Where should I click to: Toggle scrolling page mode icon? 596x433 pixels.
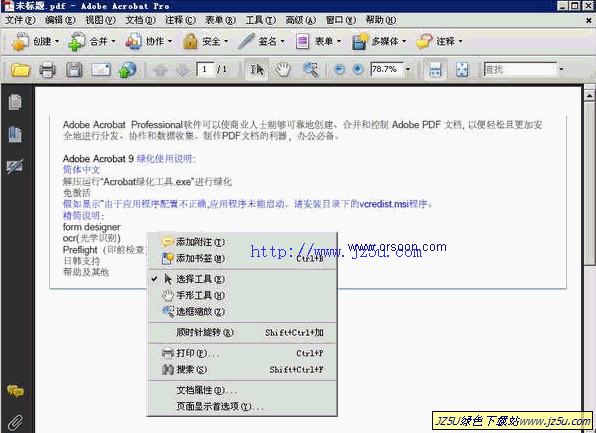(435, 70)
